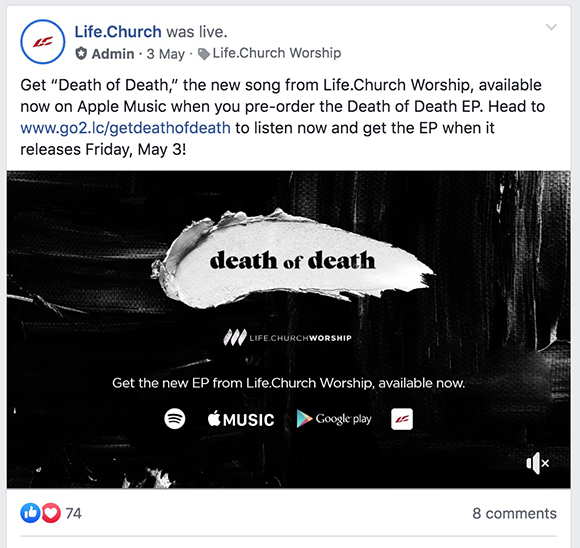
Task: Click the death of death video thumbnail
Action: (x=289, y=329)
